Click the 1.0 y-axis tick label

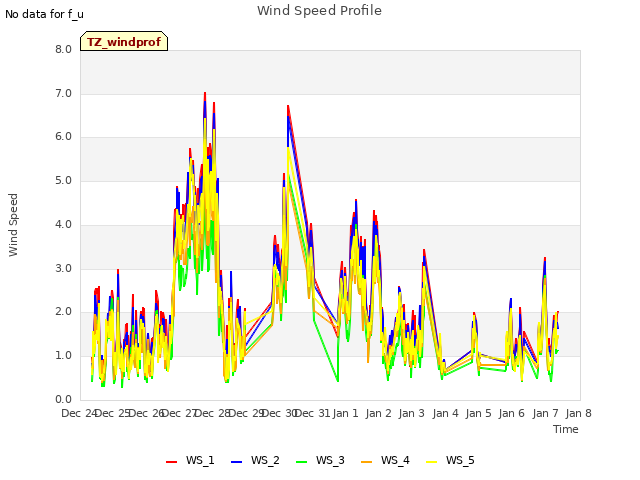tap(63, 356)
